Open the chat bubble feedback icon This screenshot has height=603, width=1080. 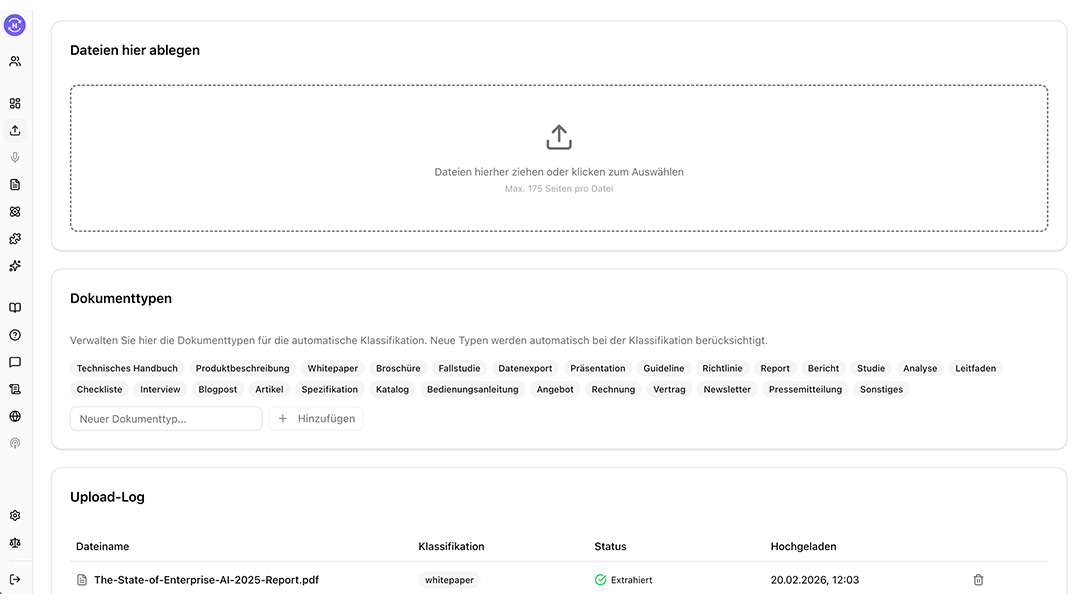14,361
